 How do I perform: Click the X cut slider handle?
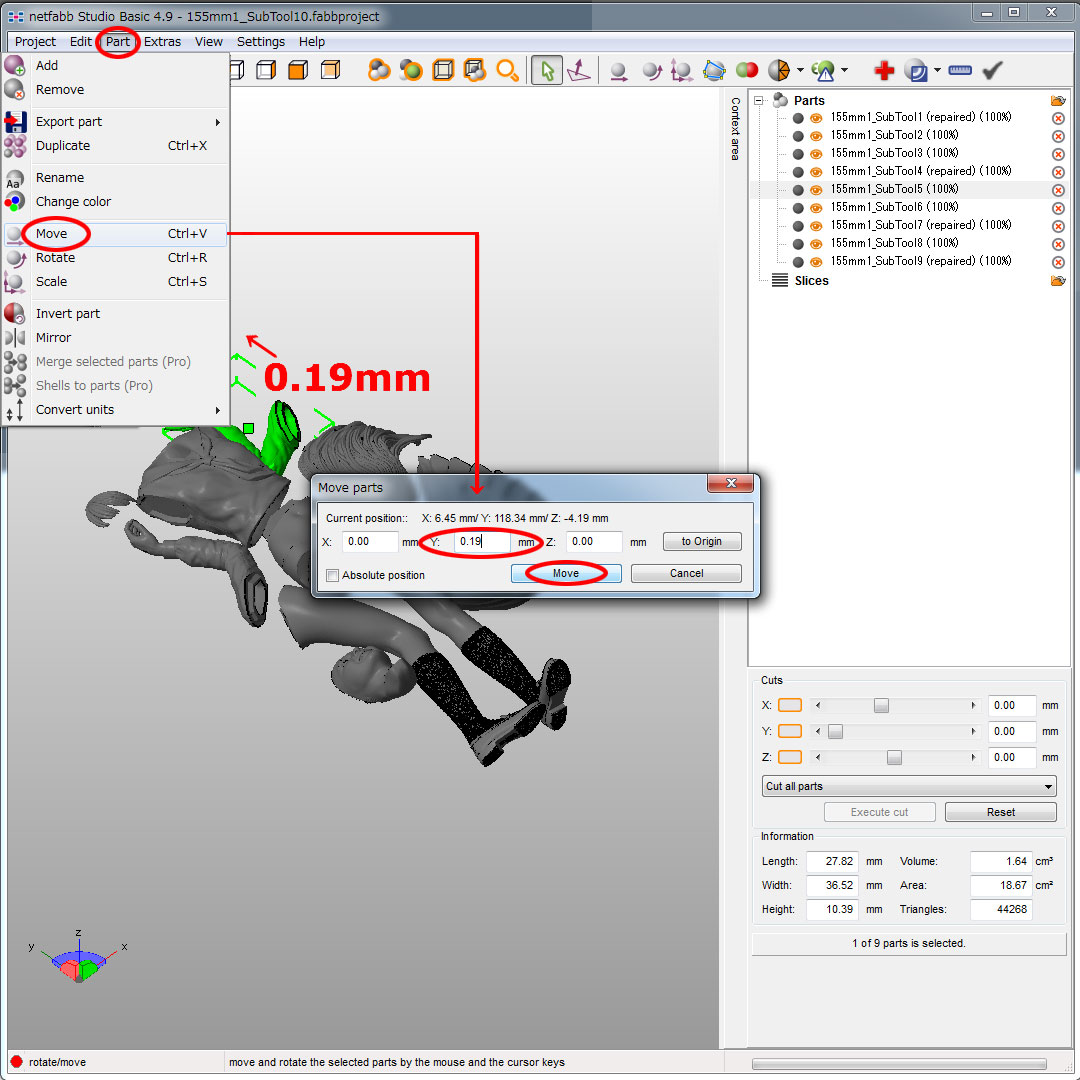point(881,705)
